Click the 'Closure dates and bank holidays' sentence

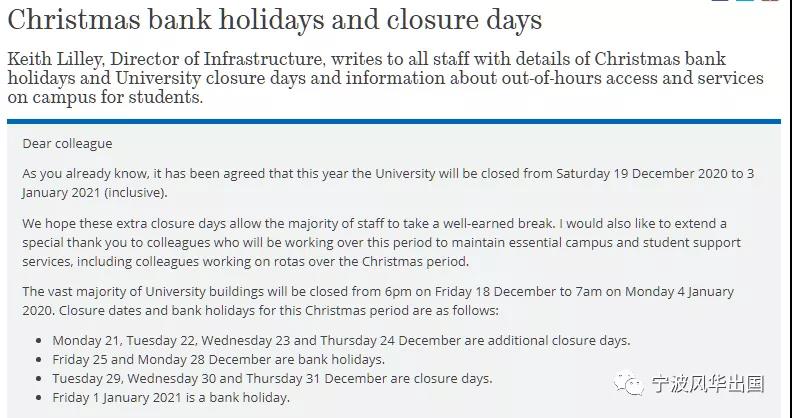click(279, 310)
